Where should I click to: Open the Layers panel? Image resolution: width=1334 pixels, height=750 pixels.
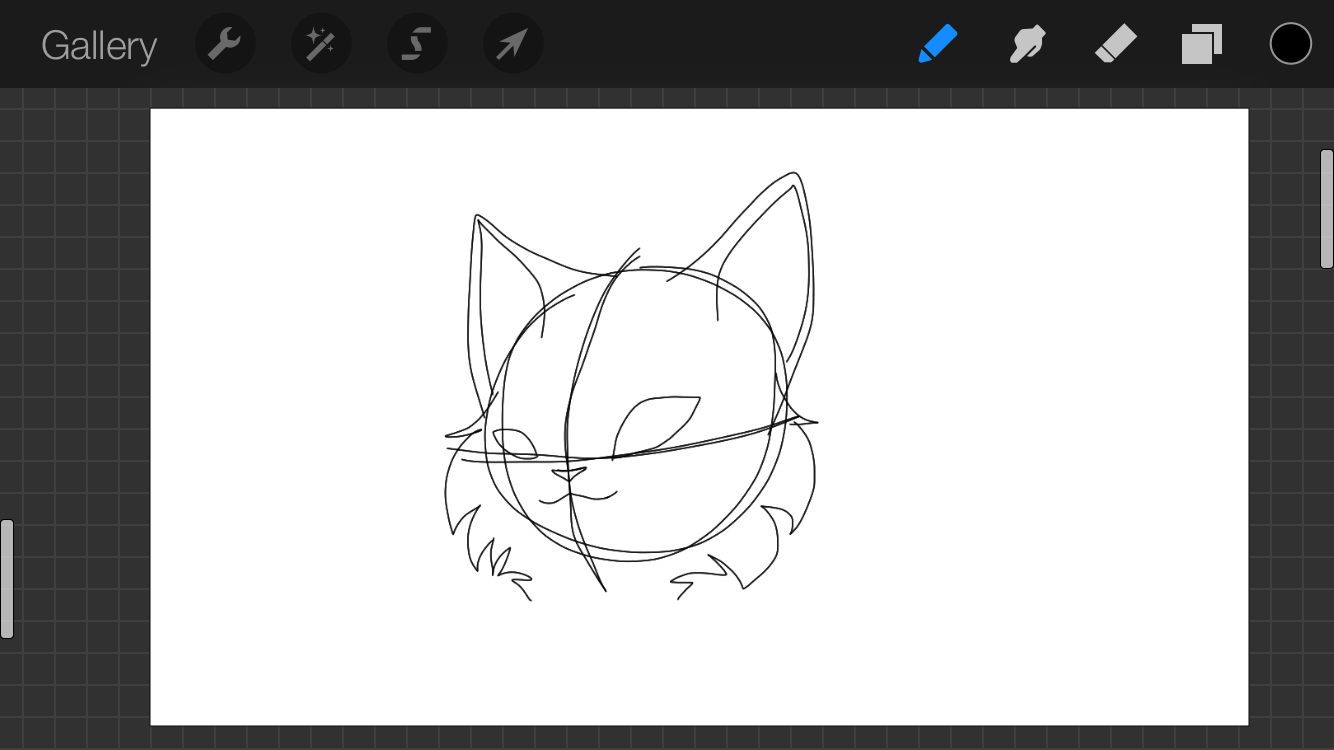click(x=1202, y=45)
